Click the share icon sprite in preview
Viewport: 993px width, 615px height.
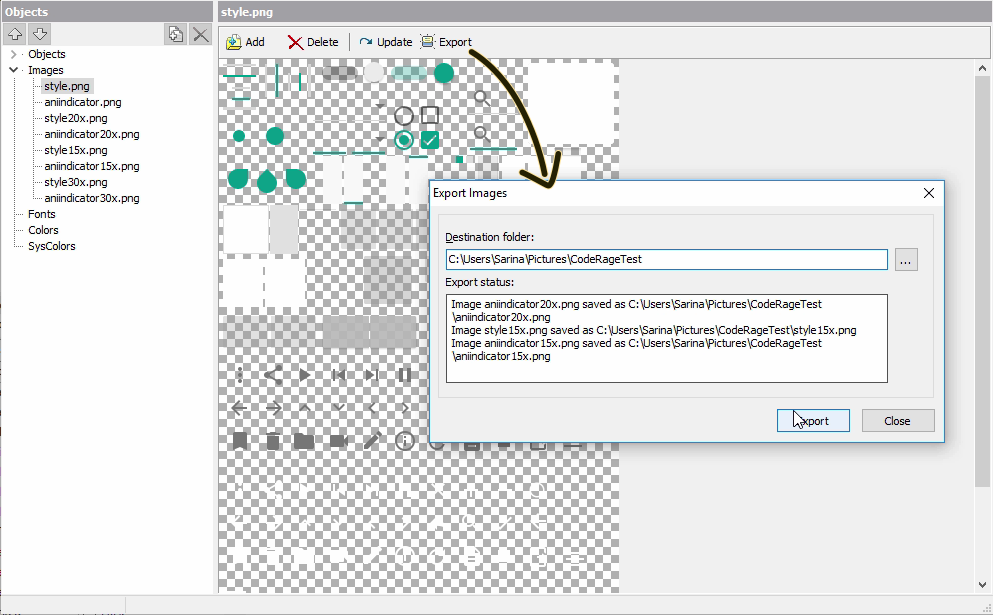coord(273,375)
